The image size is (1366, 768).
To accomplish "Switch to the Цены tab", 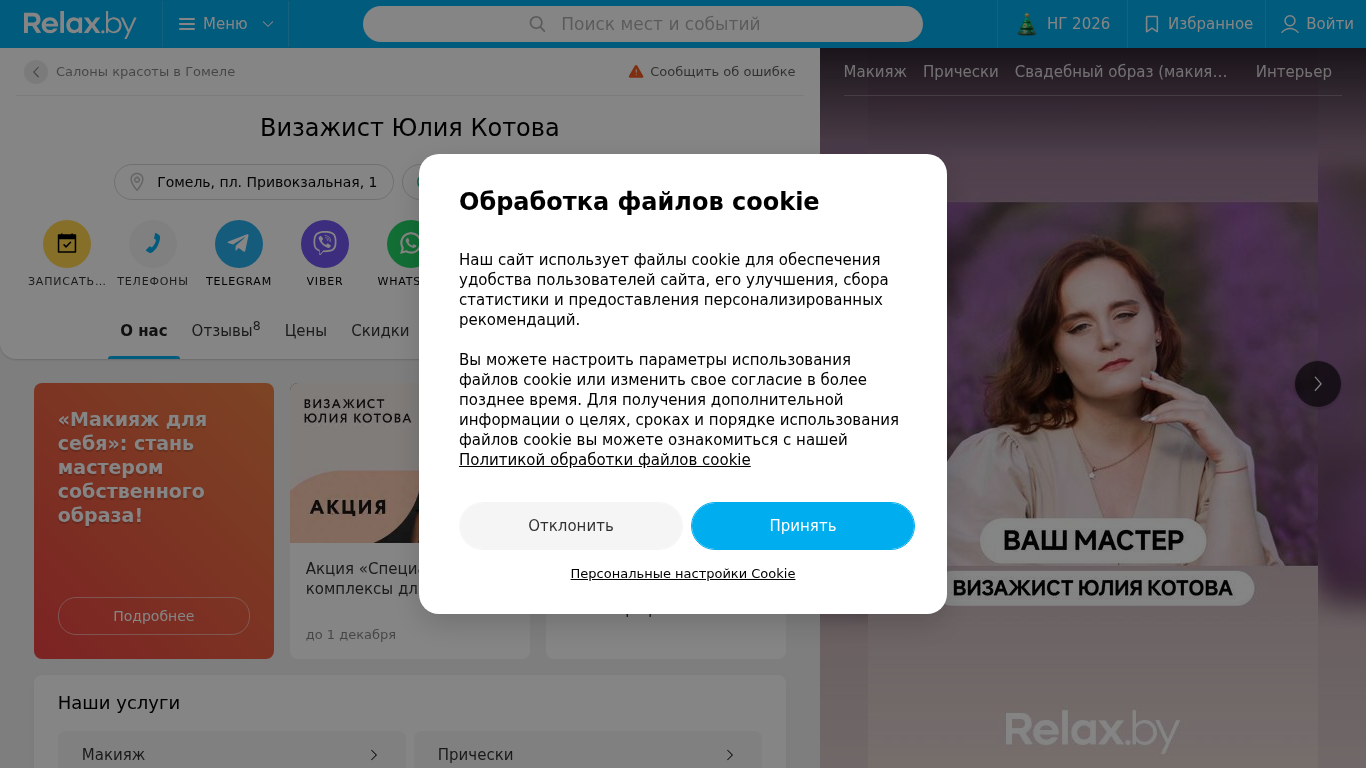I will pyautogui.click(x=305, y=331).
